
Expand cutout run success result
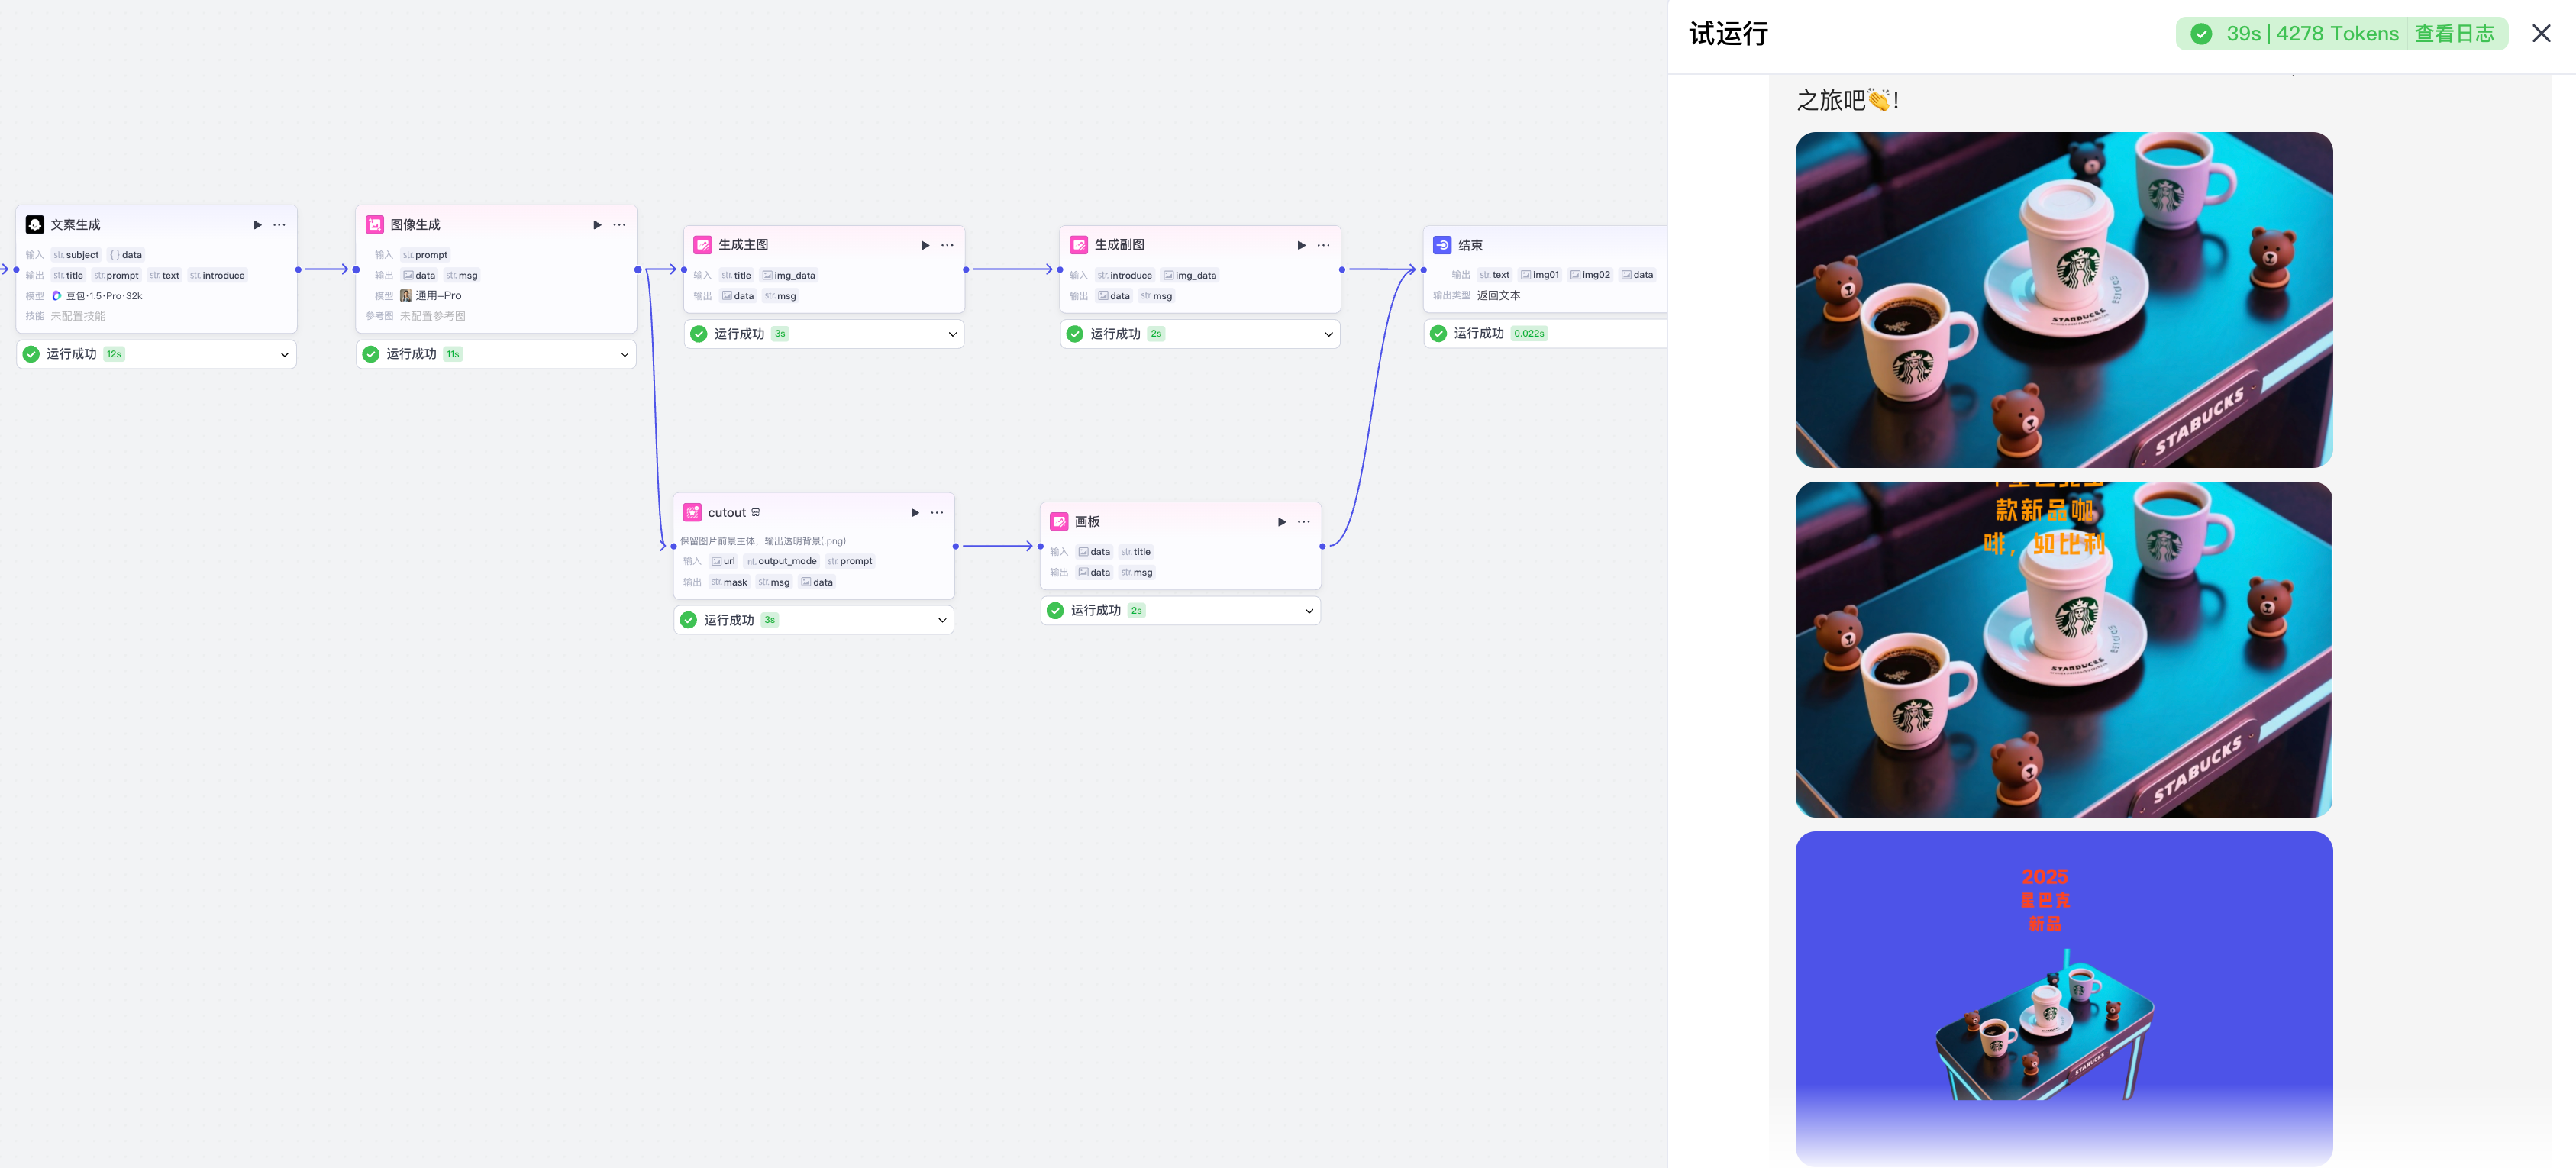tap(941, 620)
